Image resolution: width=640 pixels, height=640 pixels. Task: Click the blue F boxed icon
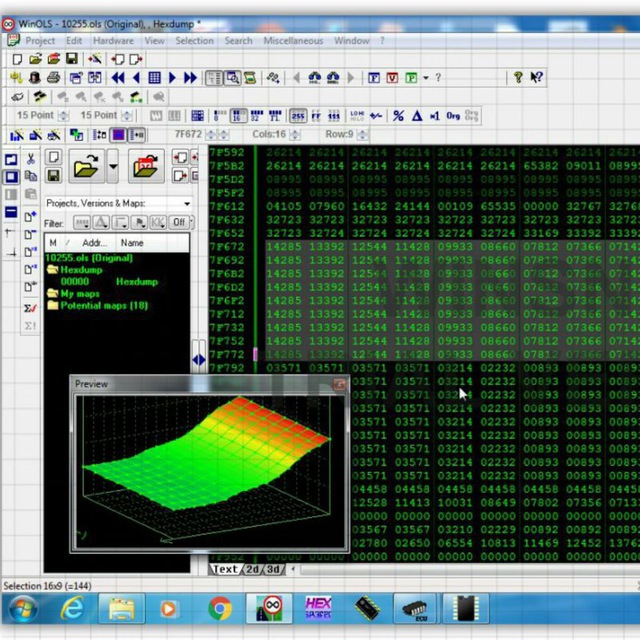click(374, 78)
